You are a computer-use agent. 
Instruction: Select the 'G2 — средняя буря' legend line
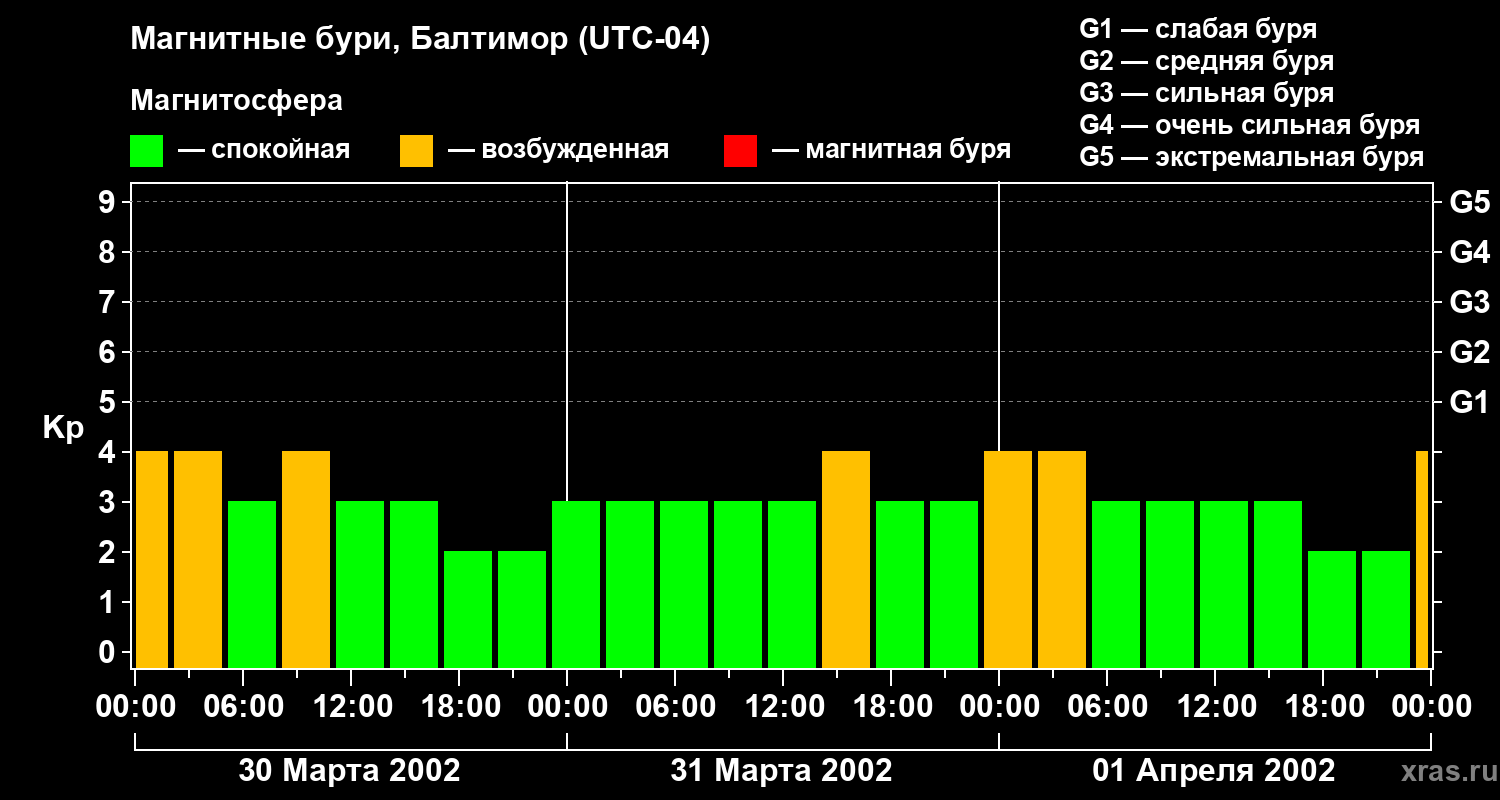1206,61
